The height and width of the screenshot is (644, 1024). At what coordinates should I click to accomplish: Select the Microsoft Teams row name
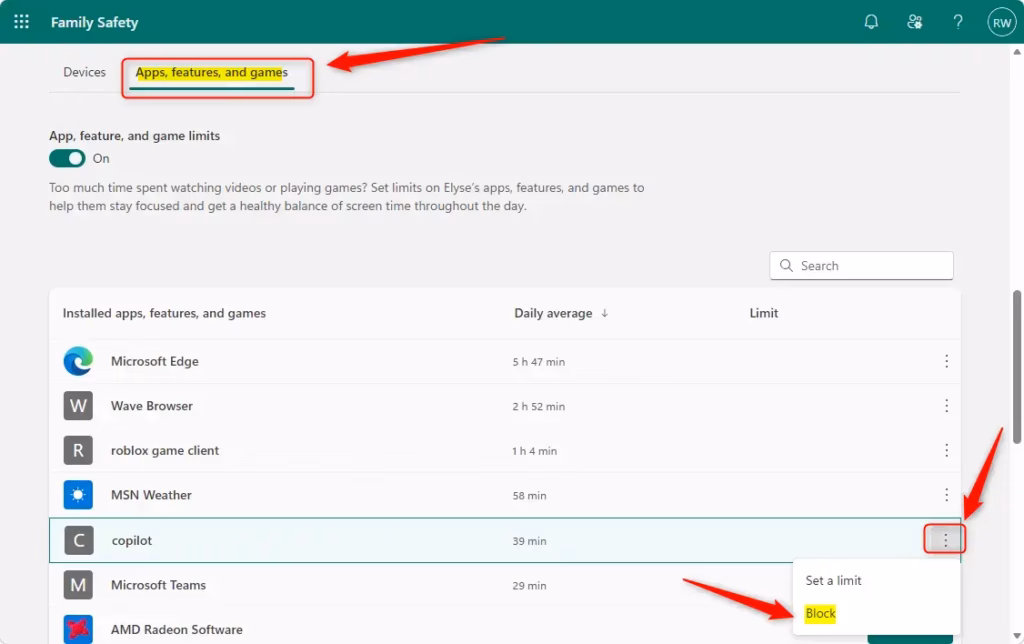158,585
